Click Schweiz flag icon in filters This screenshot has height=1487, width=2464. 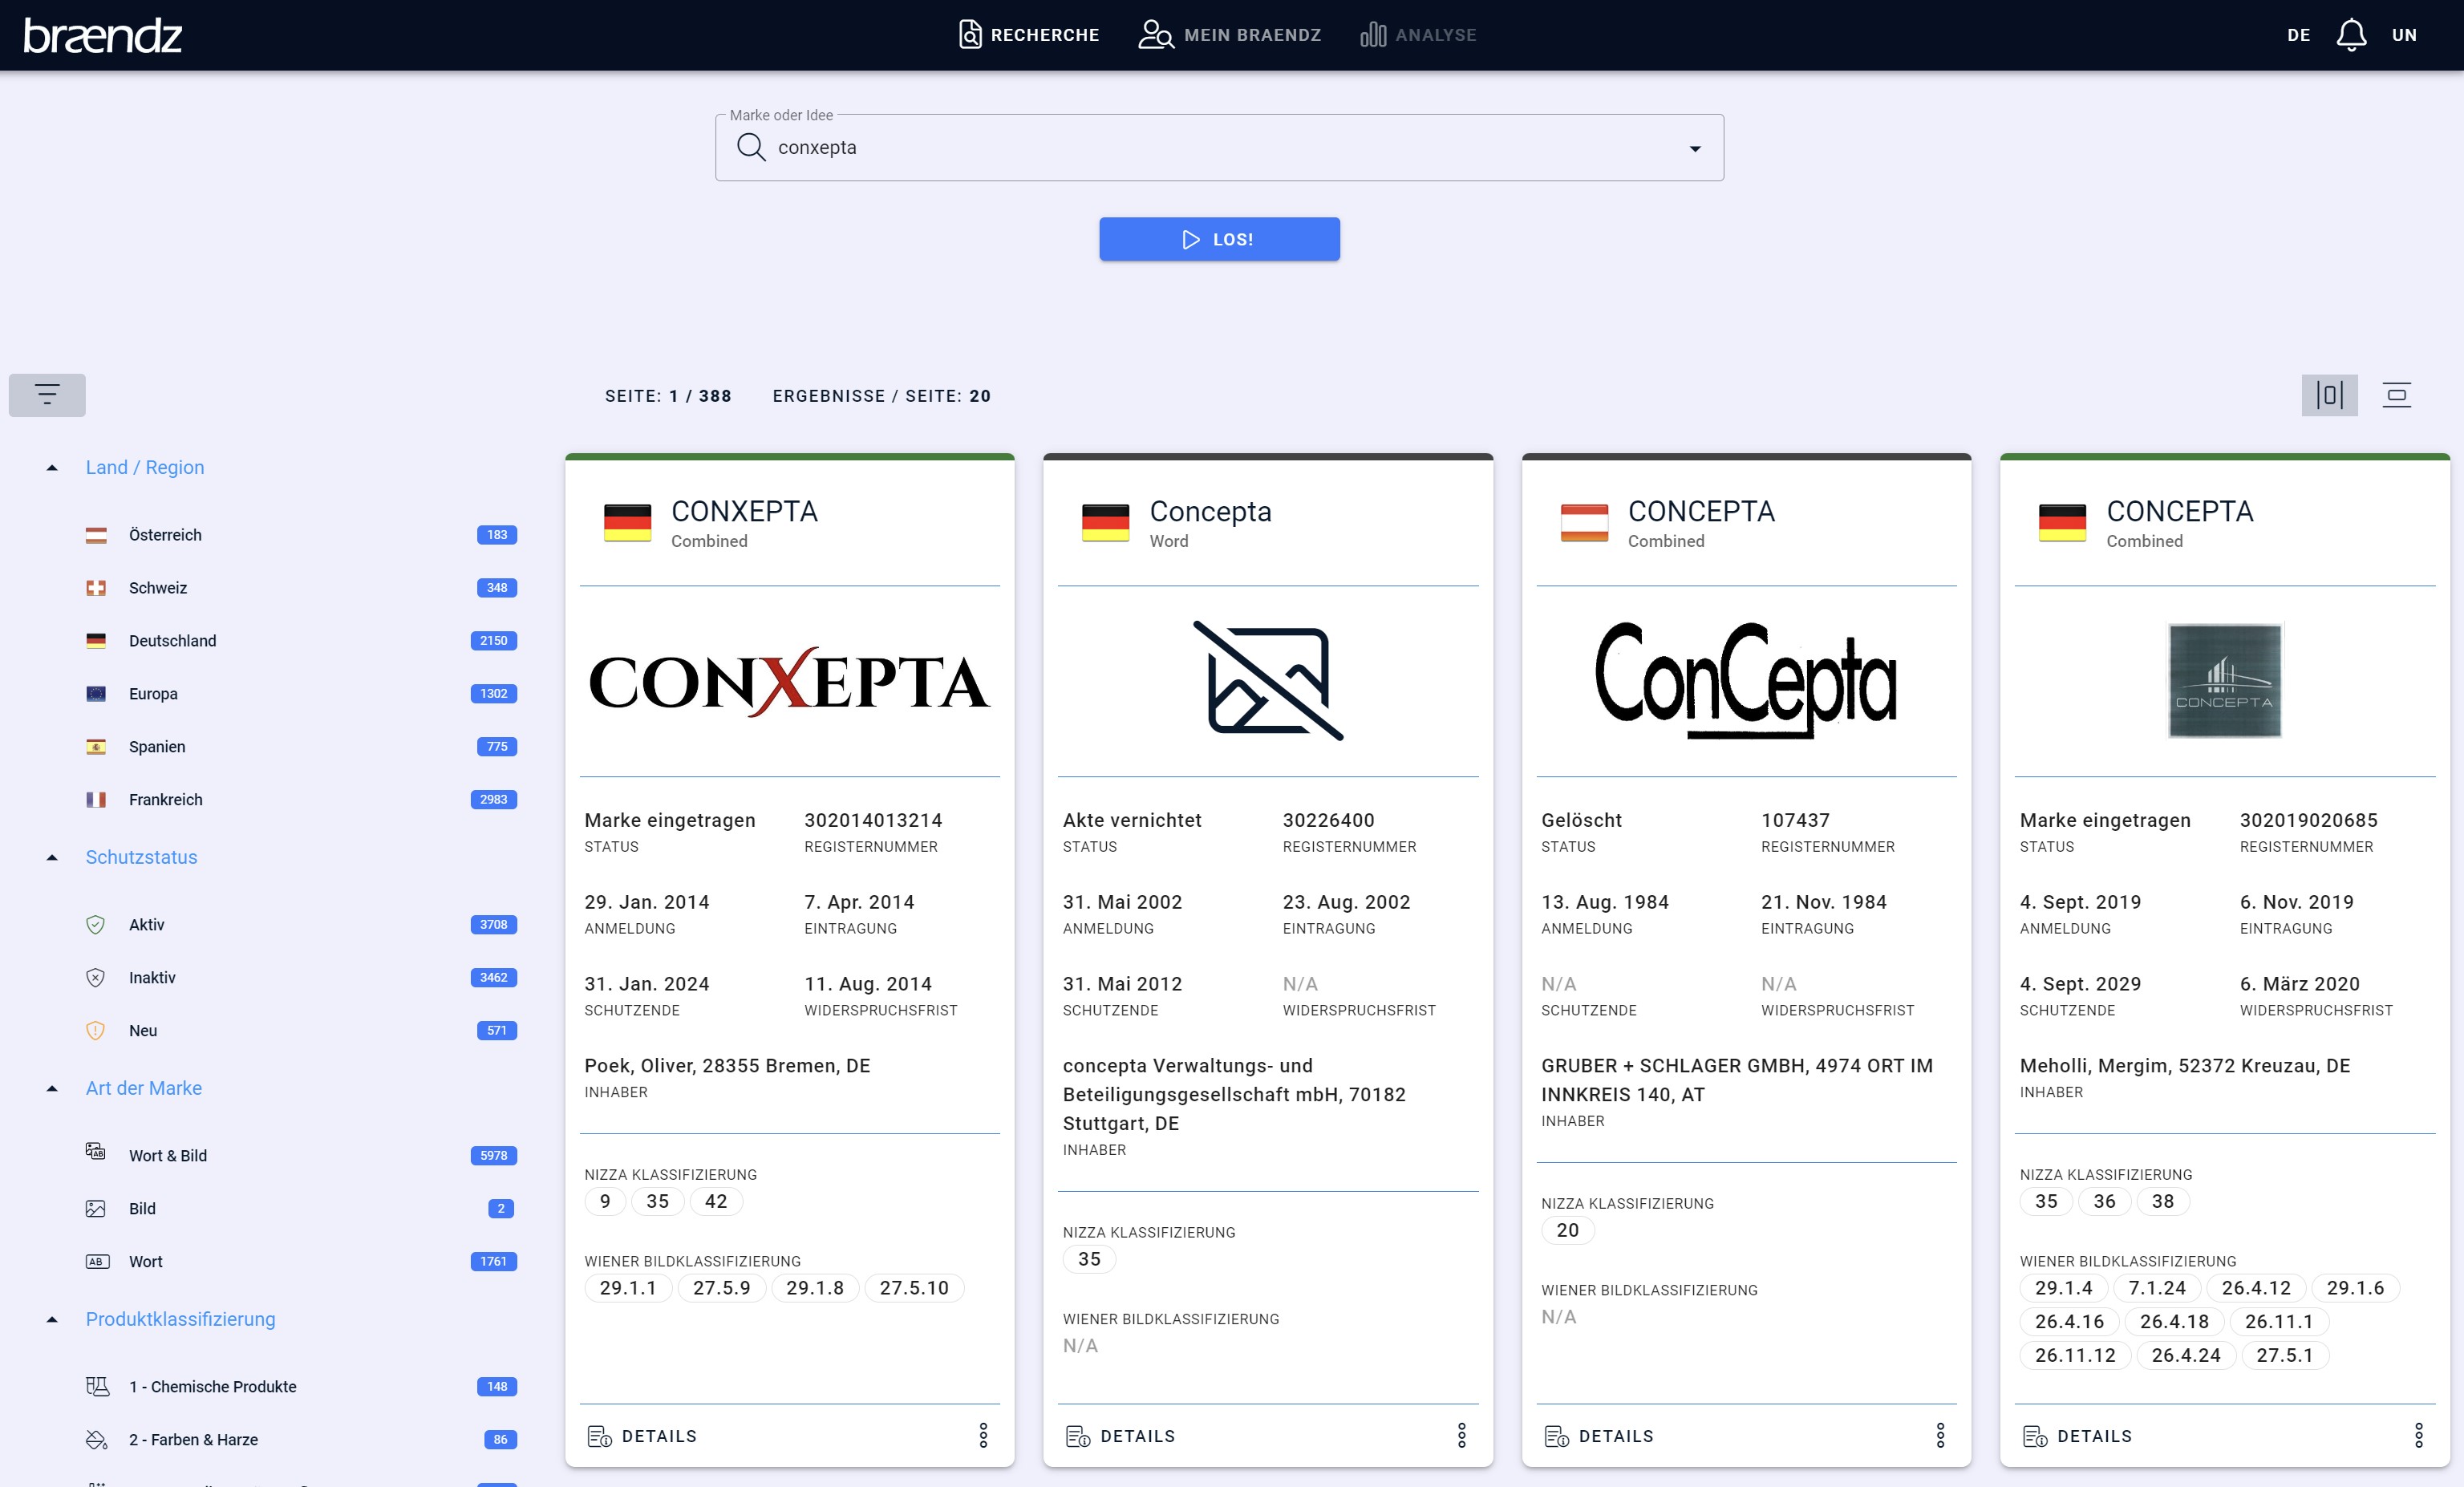96,588
